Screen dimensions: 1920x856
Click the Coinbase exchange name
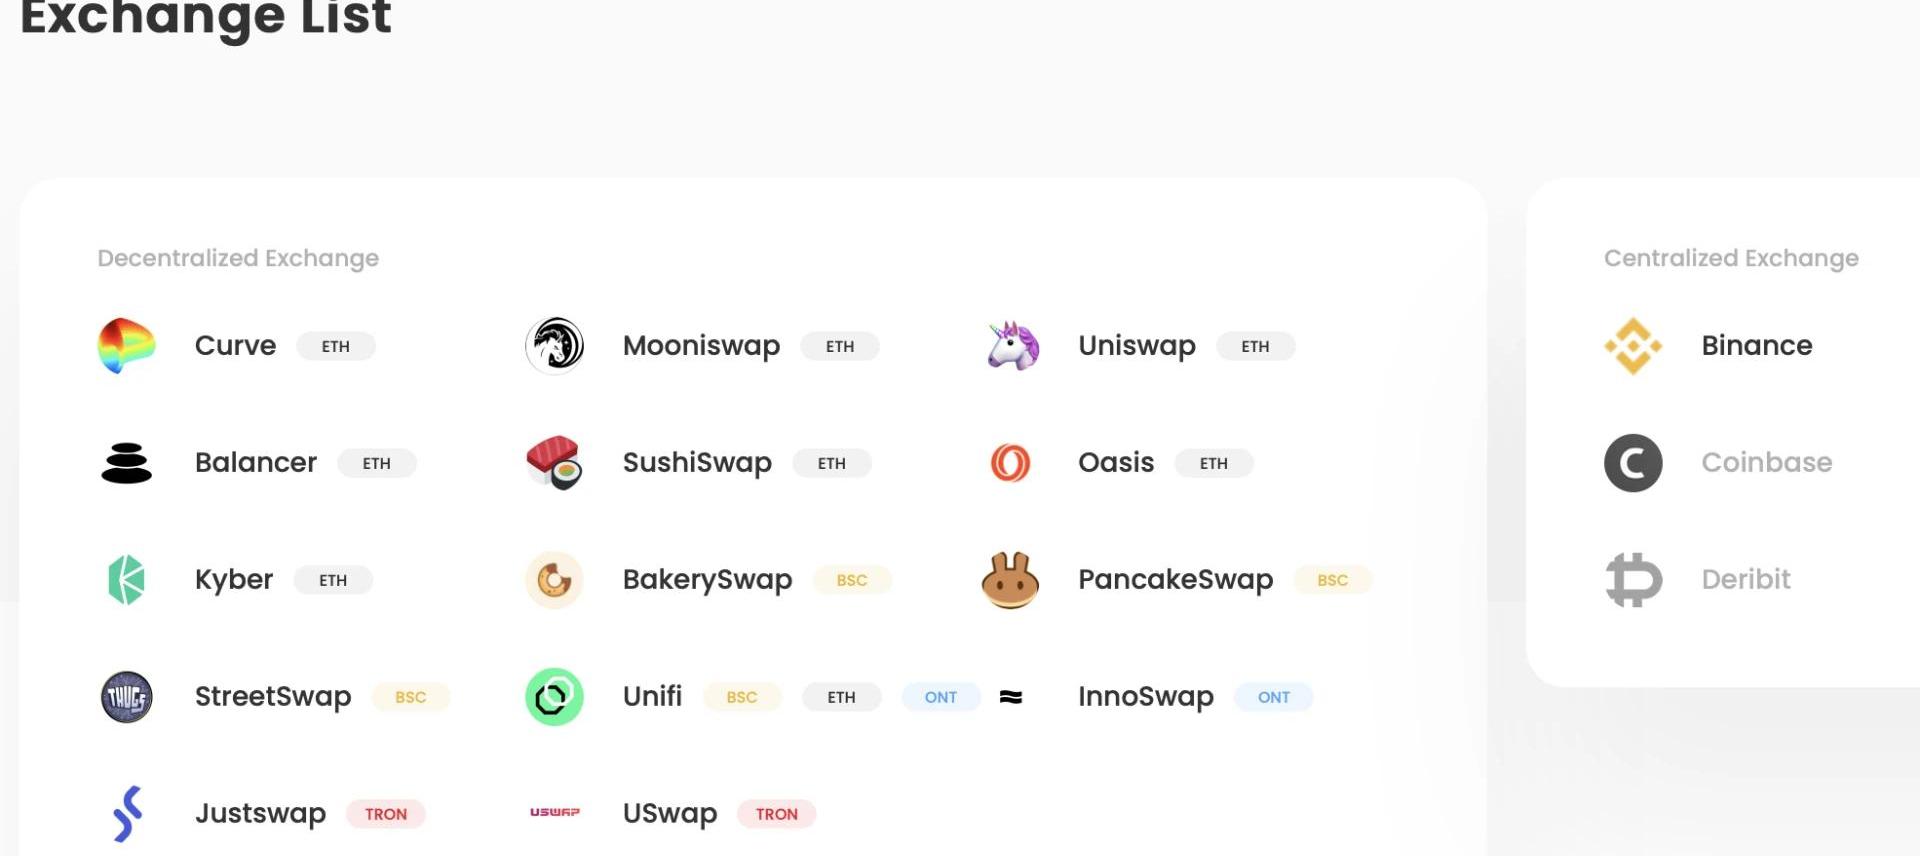pos(1766,463)
